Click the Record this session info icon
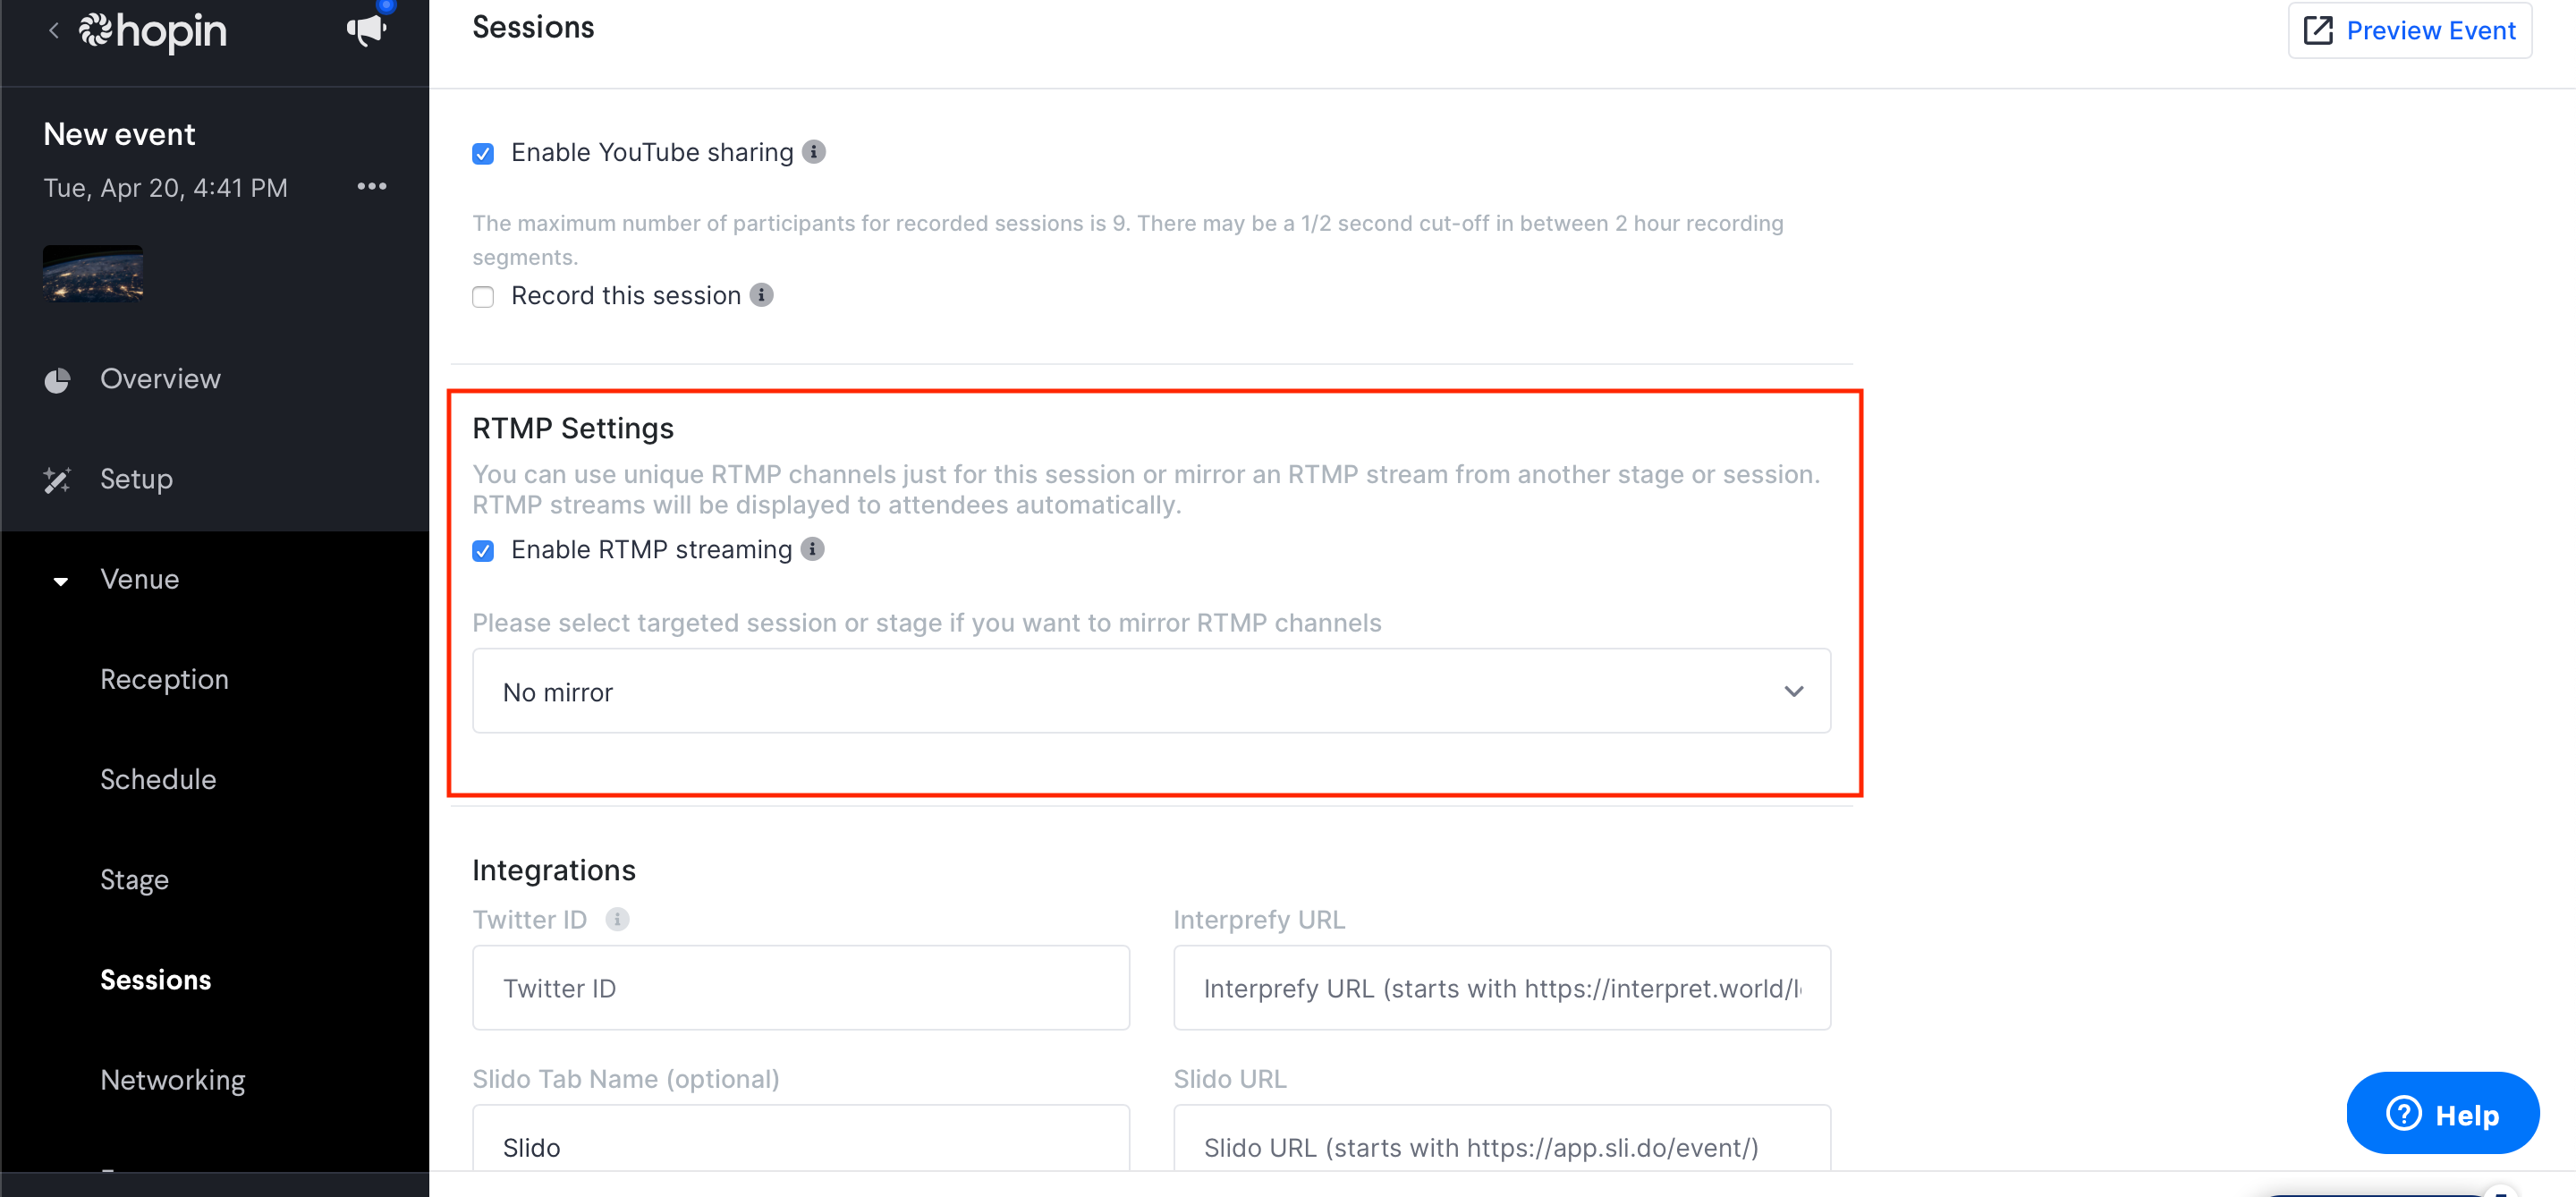 pyautogui.click(x=761, y=295)
